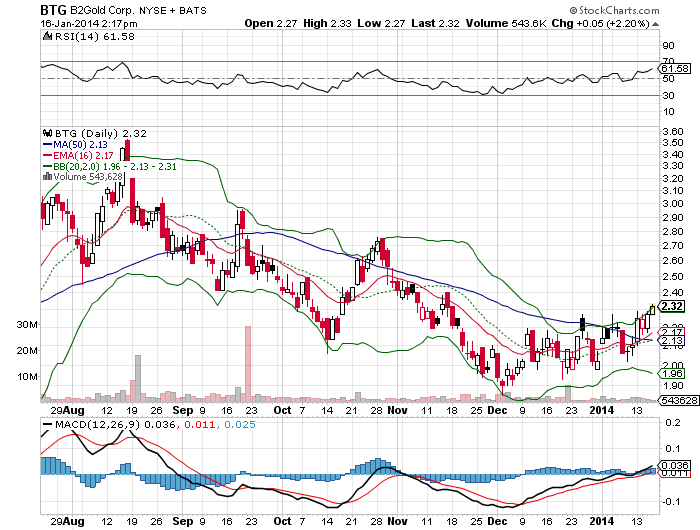Click the MACD signal value 0.011
The height and width of the screenshot is (530, 700).
200,424
